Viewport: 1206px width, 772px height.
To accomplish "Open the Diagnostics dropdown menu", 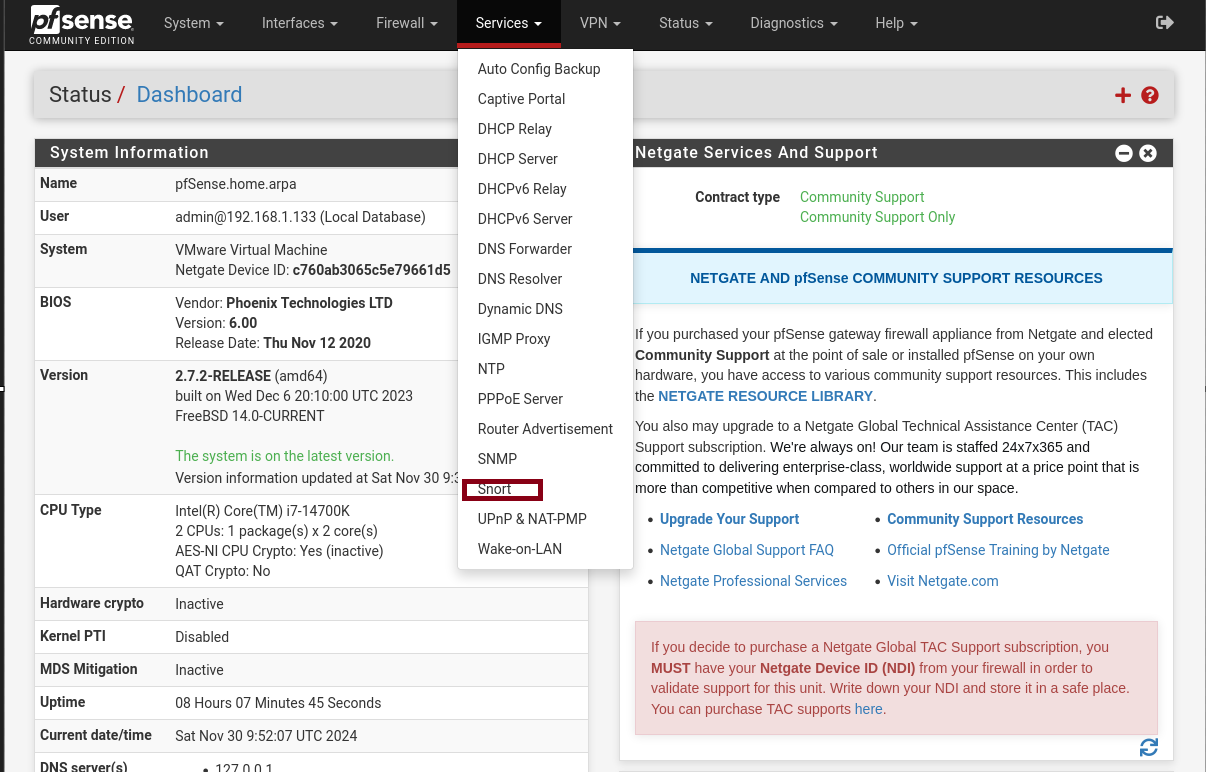I will point(794,23).
